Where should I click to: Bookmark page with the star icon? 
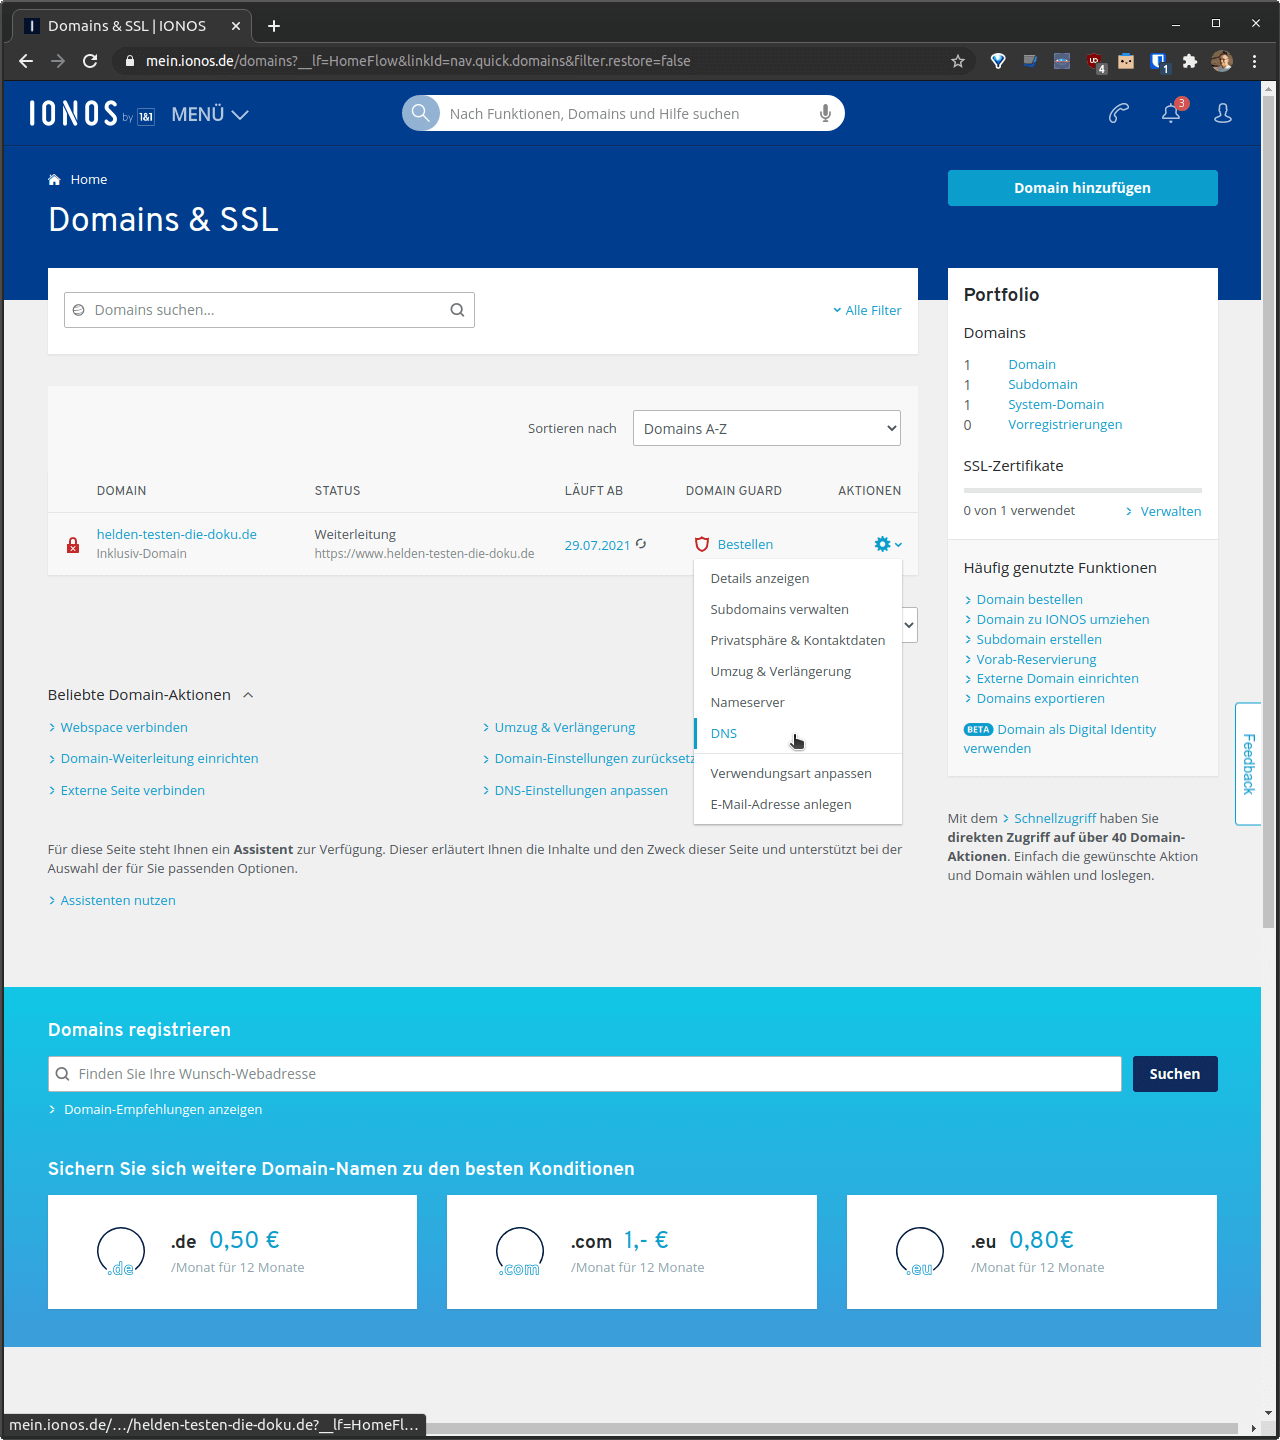958,61
